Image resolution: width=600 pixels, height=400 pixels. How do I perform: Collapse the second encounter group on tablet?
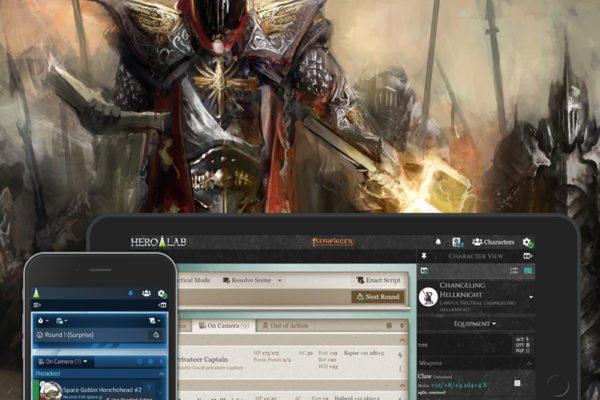pyautogui.click(x=402, y=385)
